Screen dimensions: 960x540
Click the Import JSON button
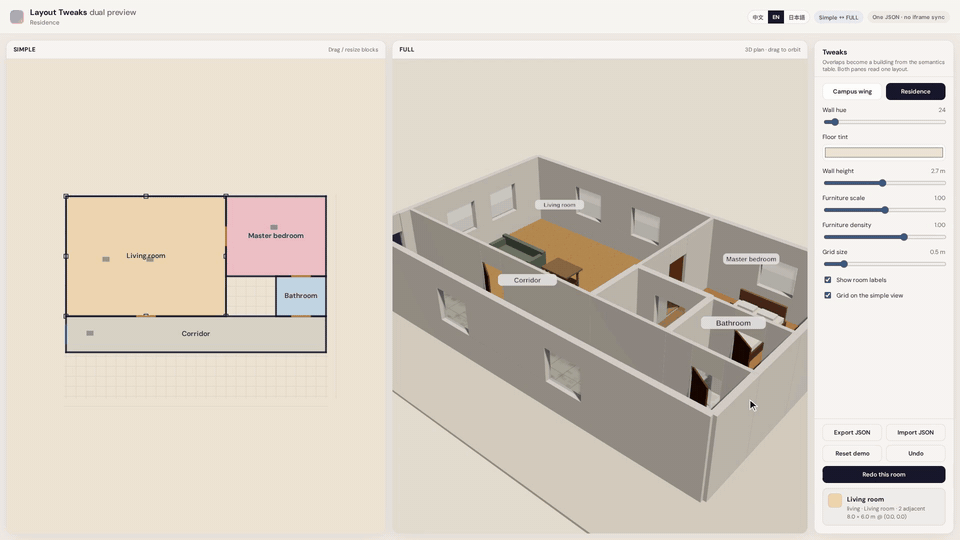click(915, 432)
